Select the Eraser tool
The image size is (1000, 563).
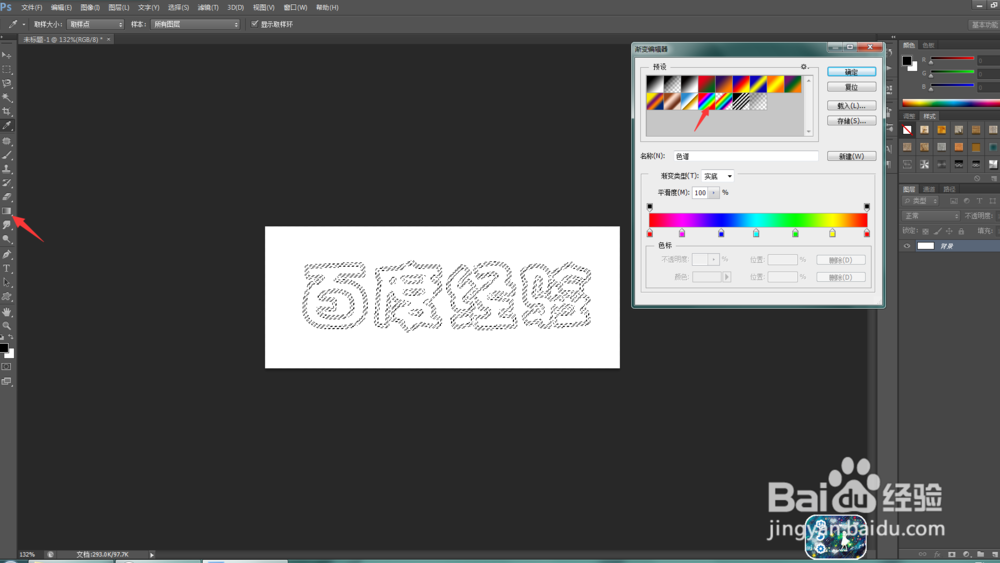[x=7, y=197]
